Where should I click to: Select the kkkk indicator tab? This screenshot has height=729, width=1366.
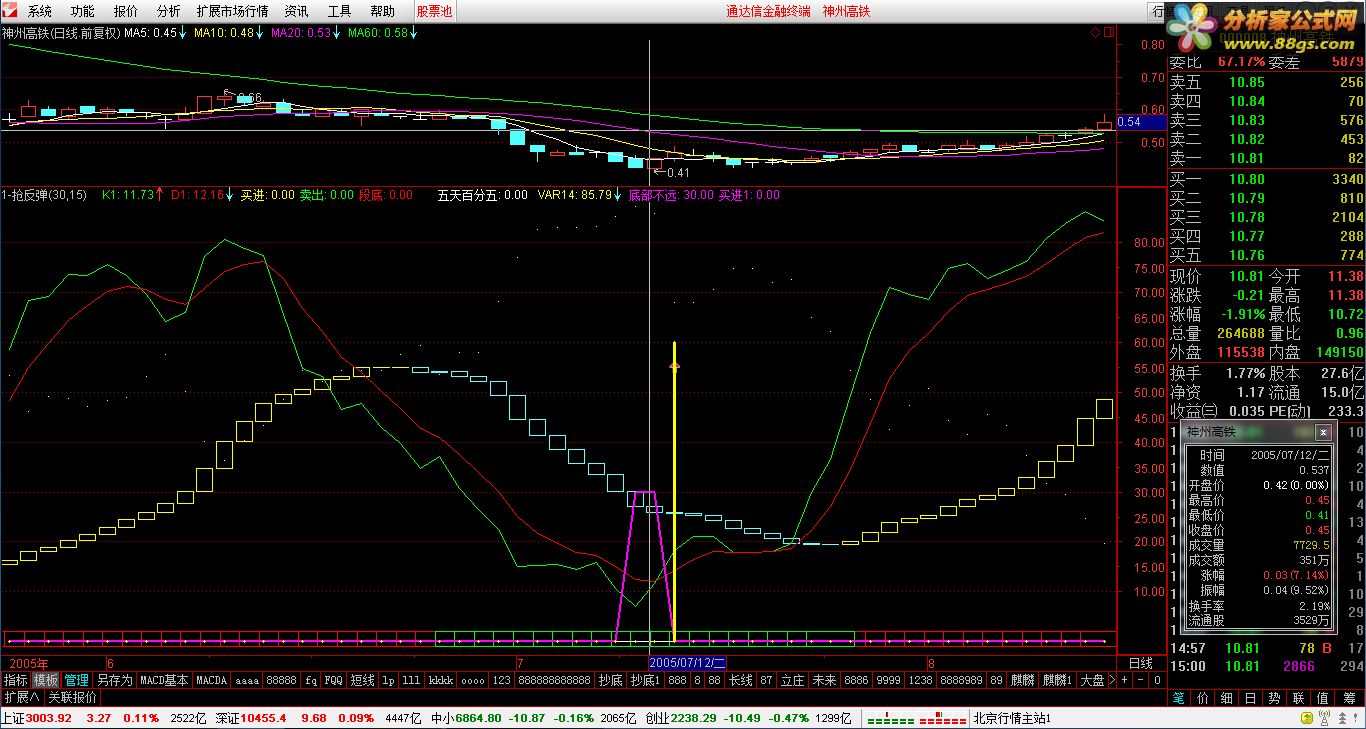[x=440, y=680]
